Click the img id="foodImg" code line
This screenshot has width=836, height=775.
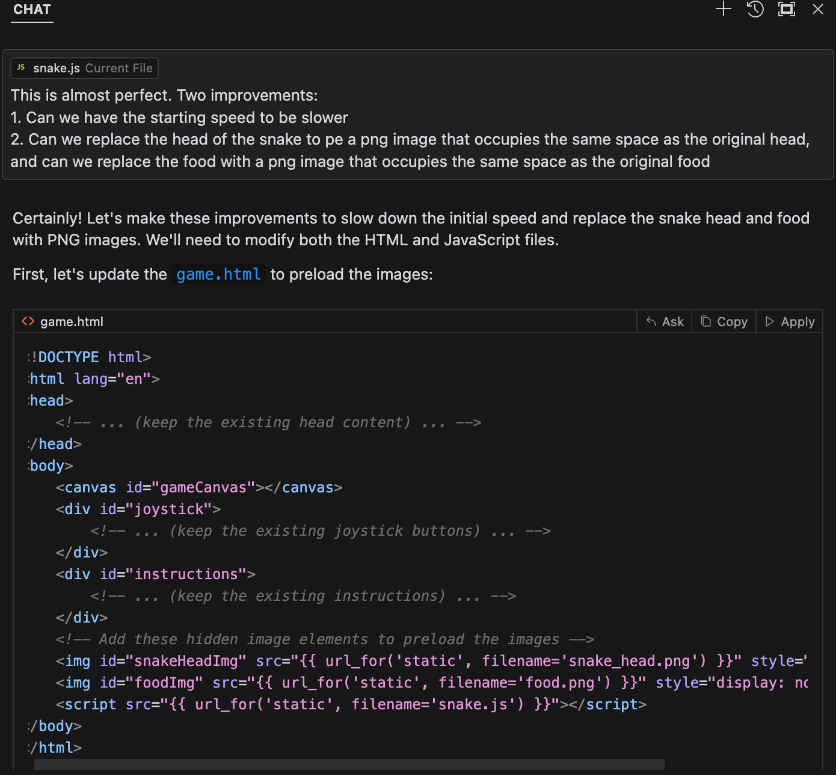[x=431, y=683]
